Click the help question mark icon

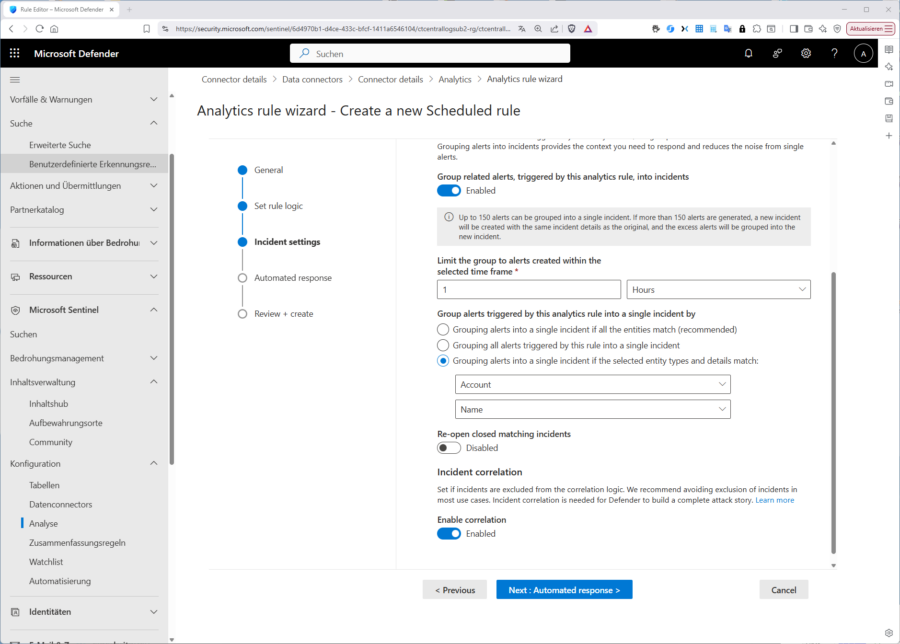click(x=834, y=53)
